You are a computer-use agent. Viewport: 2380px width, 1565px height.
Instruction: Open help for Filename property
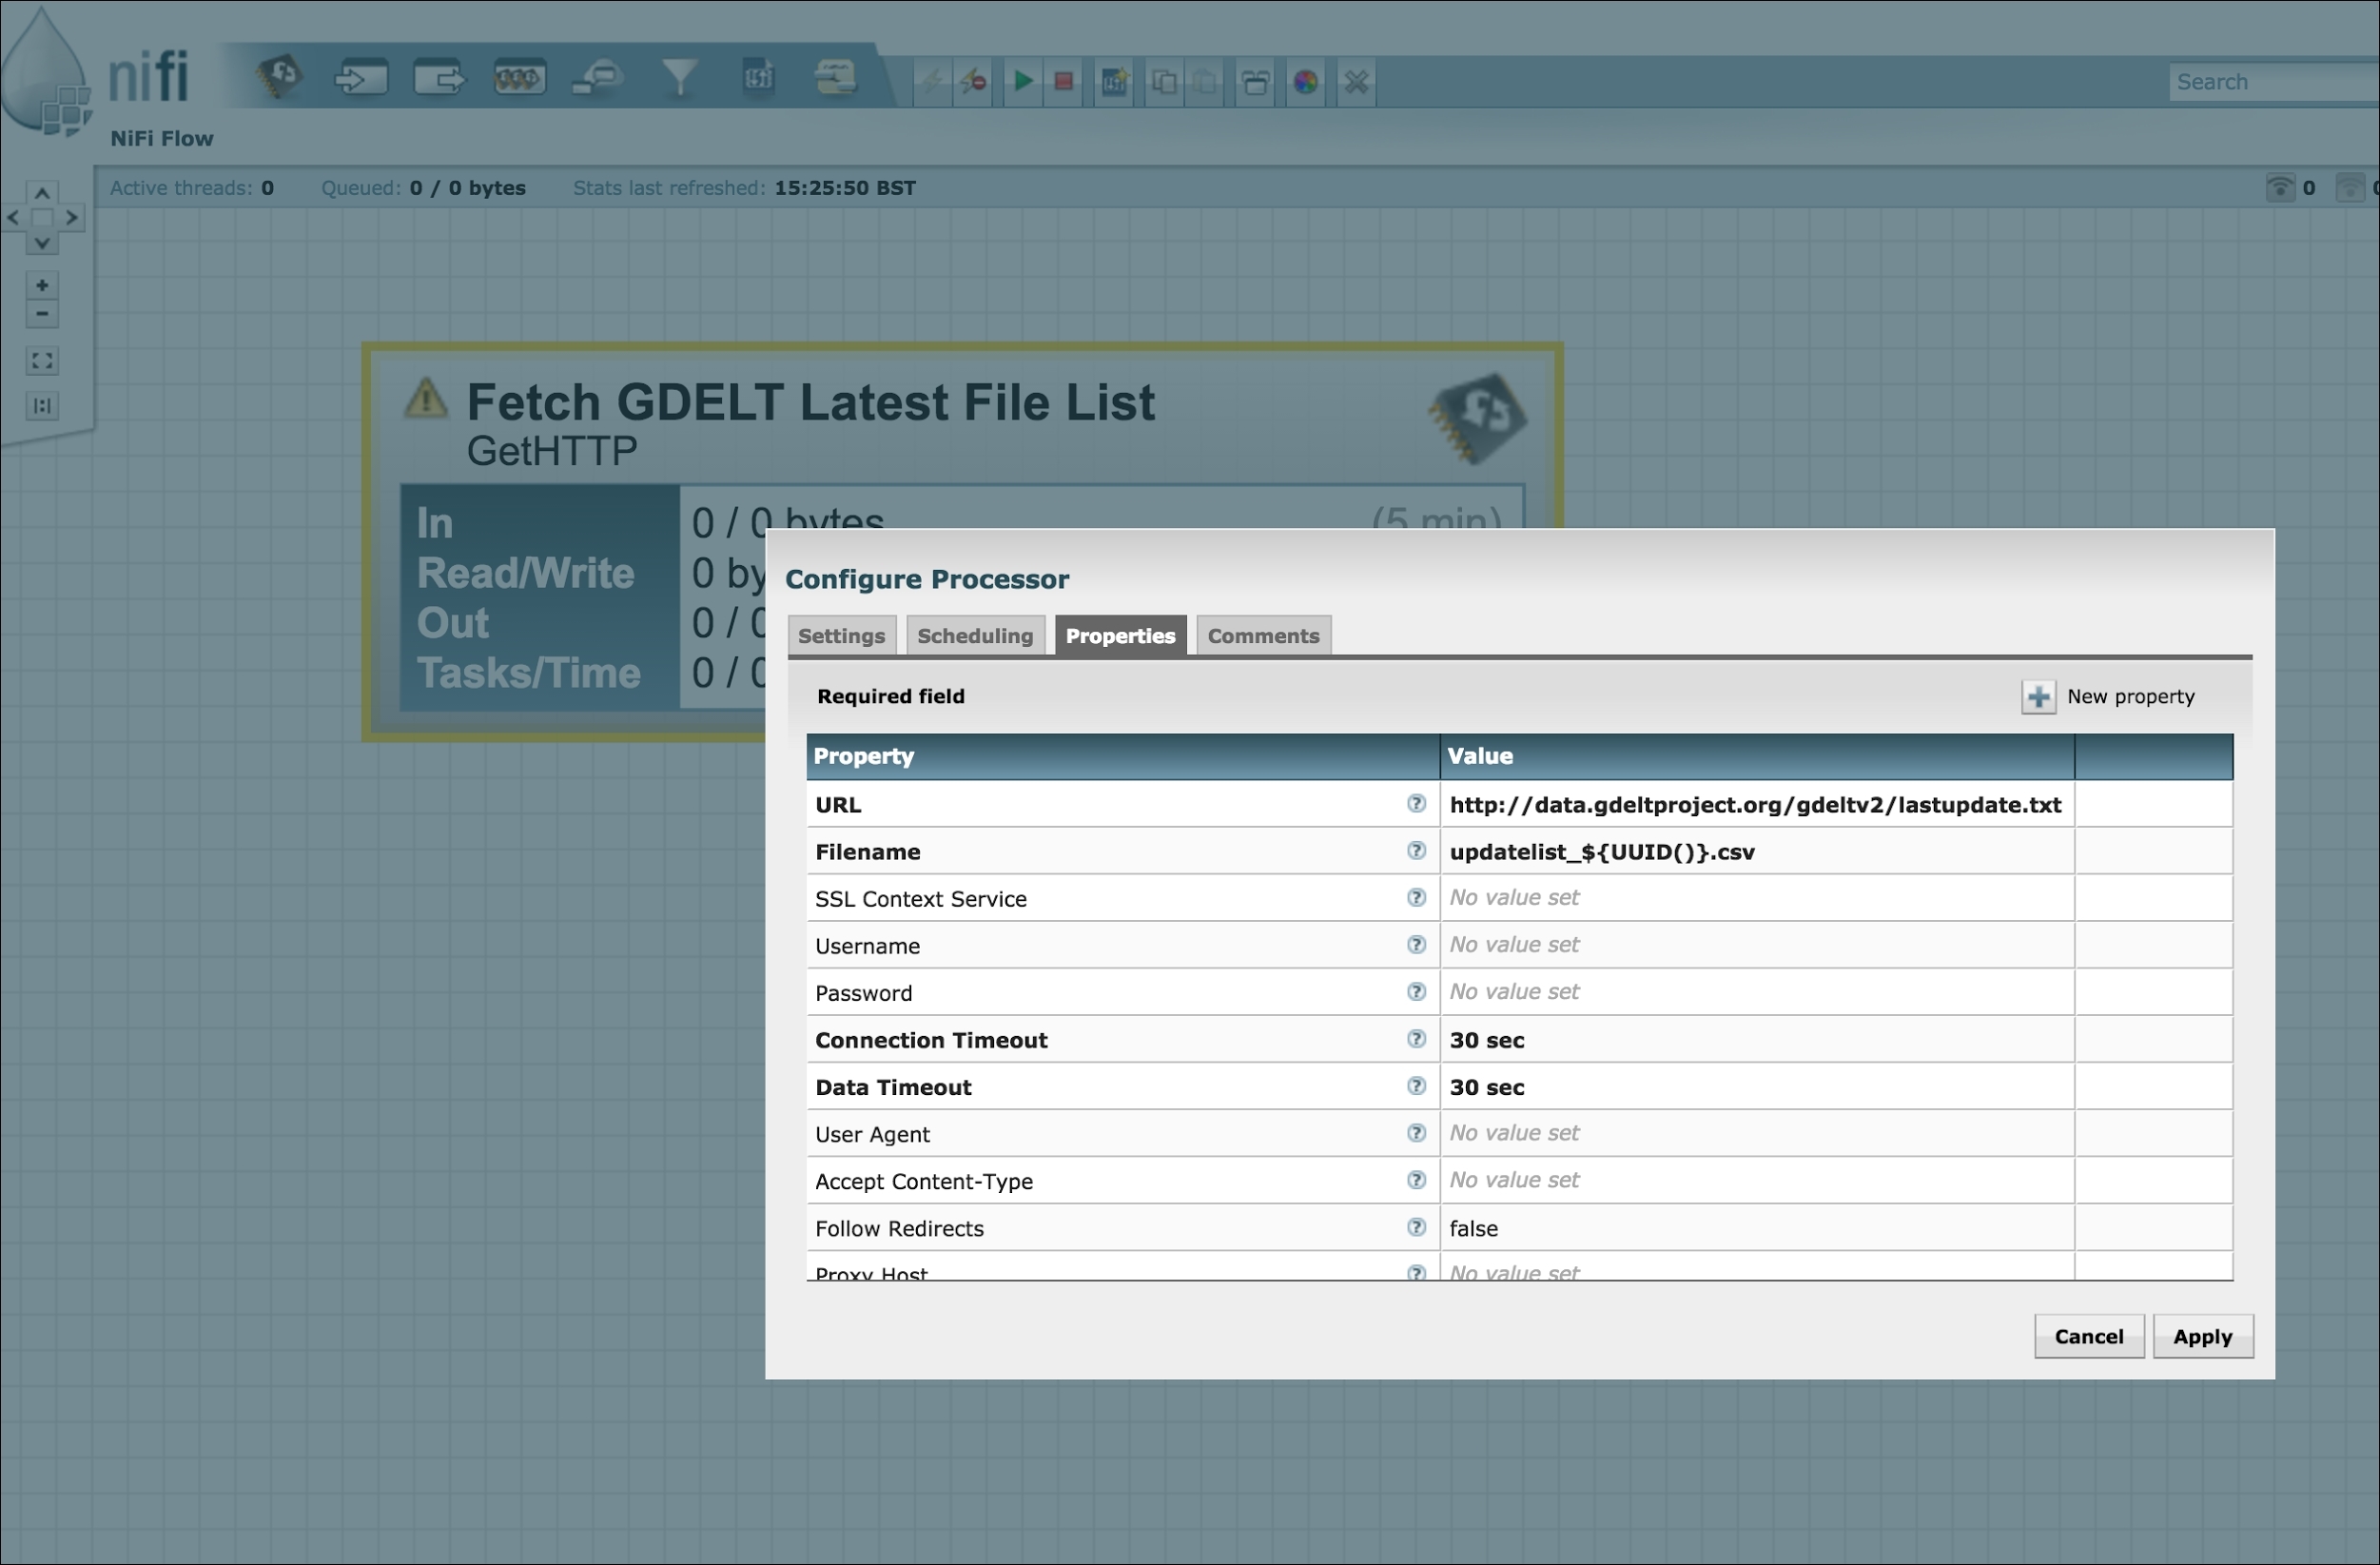[x=1416, y=851]
